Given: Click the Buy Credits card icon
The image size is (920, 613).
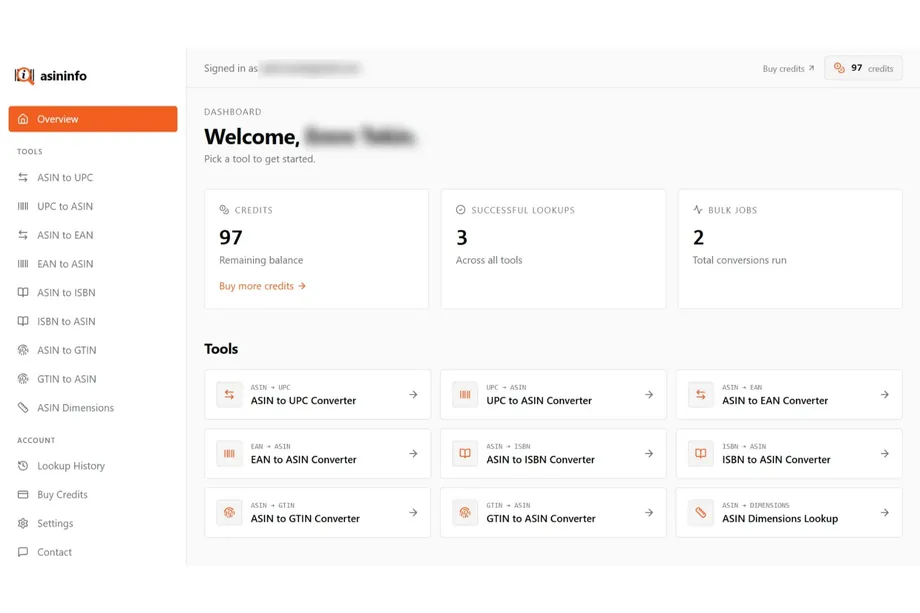Looking at the screenshot, I should (23, 495).
